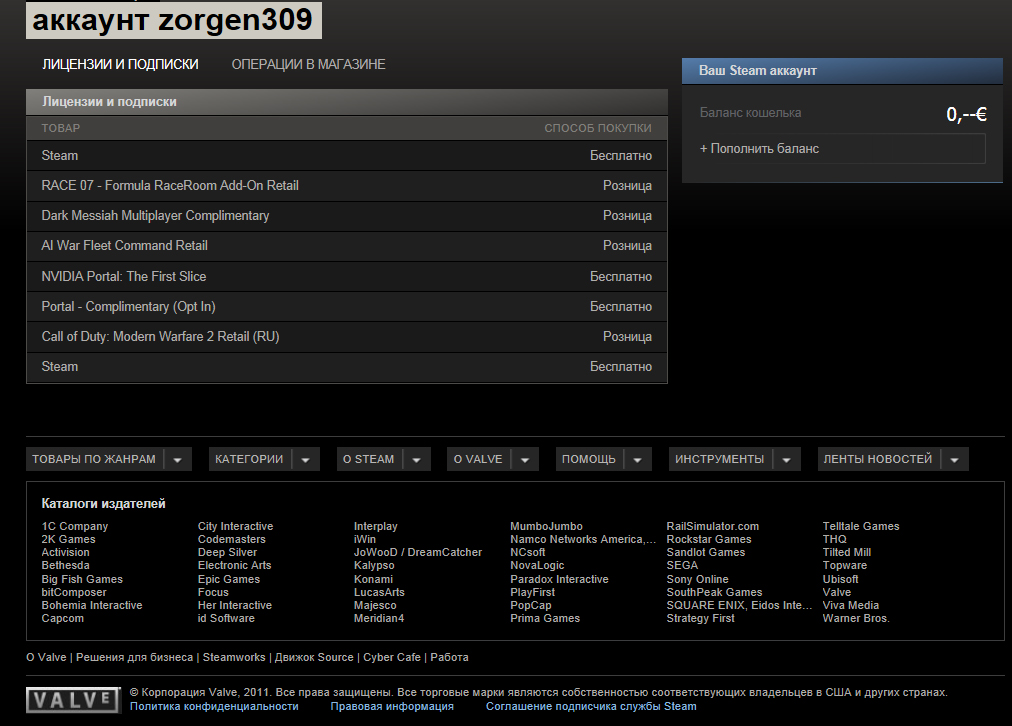Open the Rockstar Games publisher catalog

point(709,539)
